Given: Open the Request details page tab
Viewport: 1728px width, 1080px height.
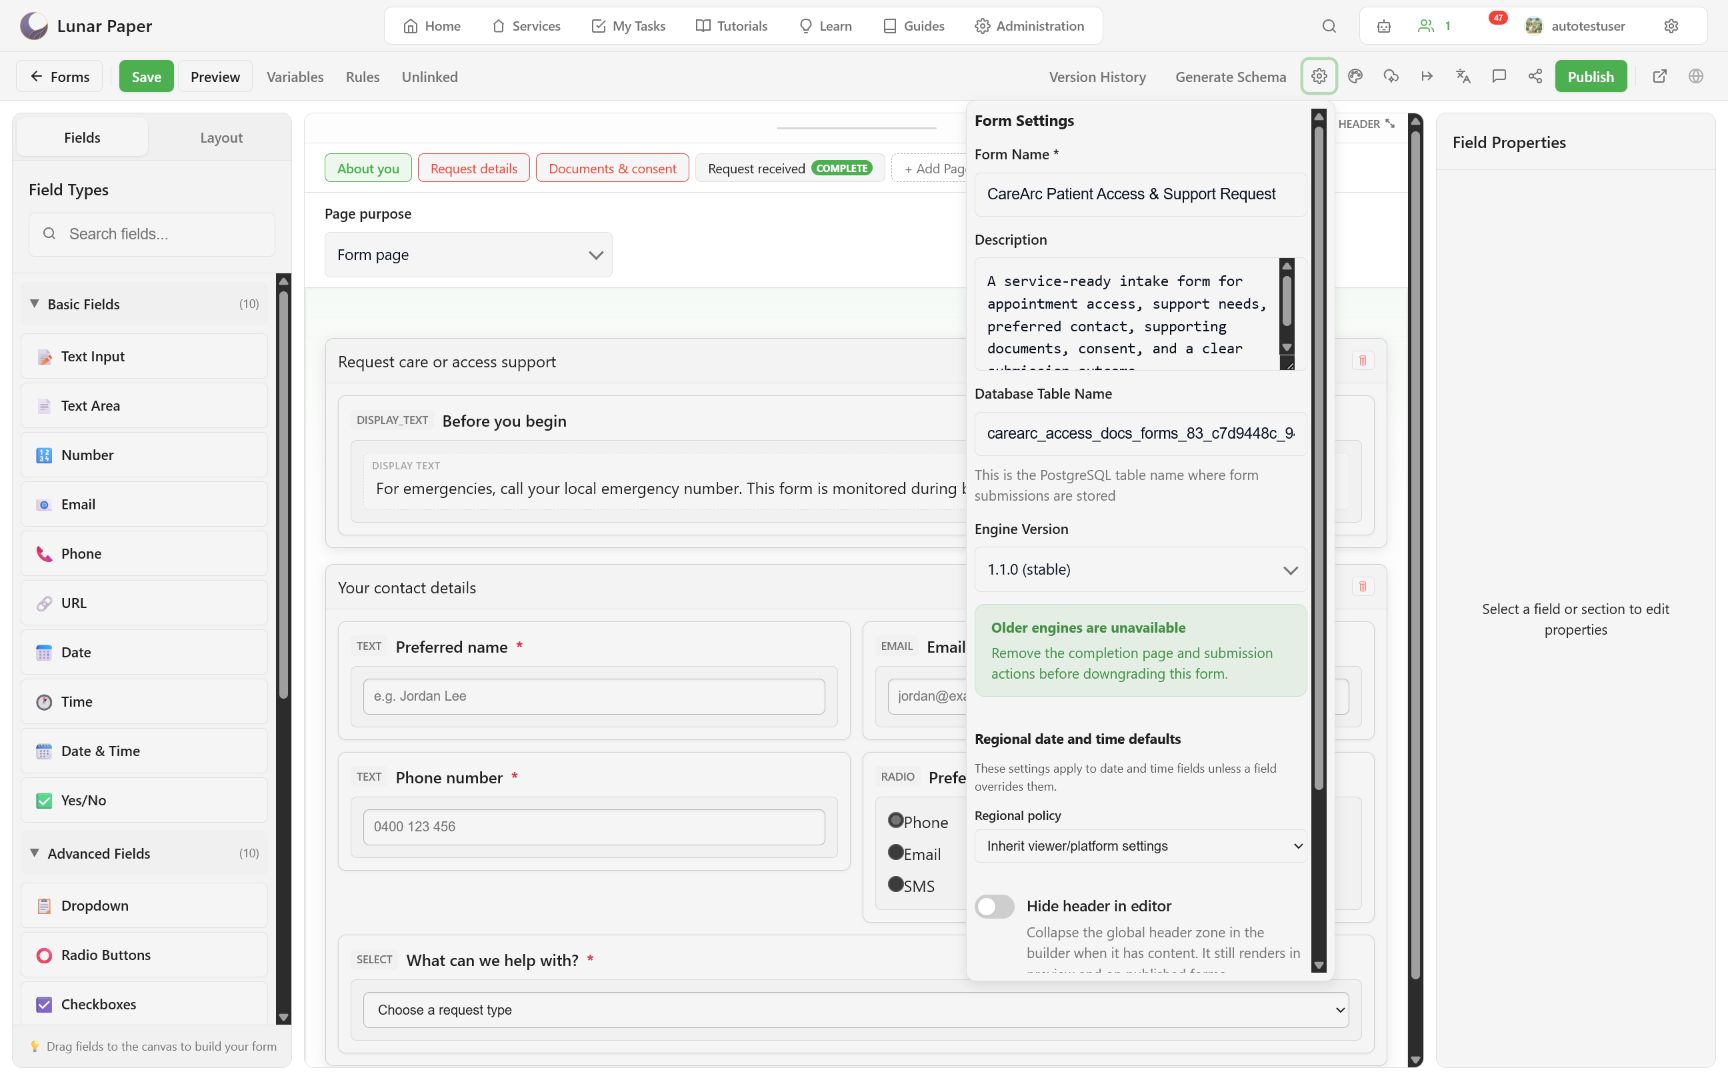Looking at the screenshot, I should tap(474, 168).
